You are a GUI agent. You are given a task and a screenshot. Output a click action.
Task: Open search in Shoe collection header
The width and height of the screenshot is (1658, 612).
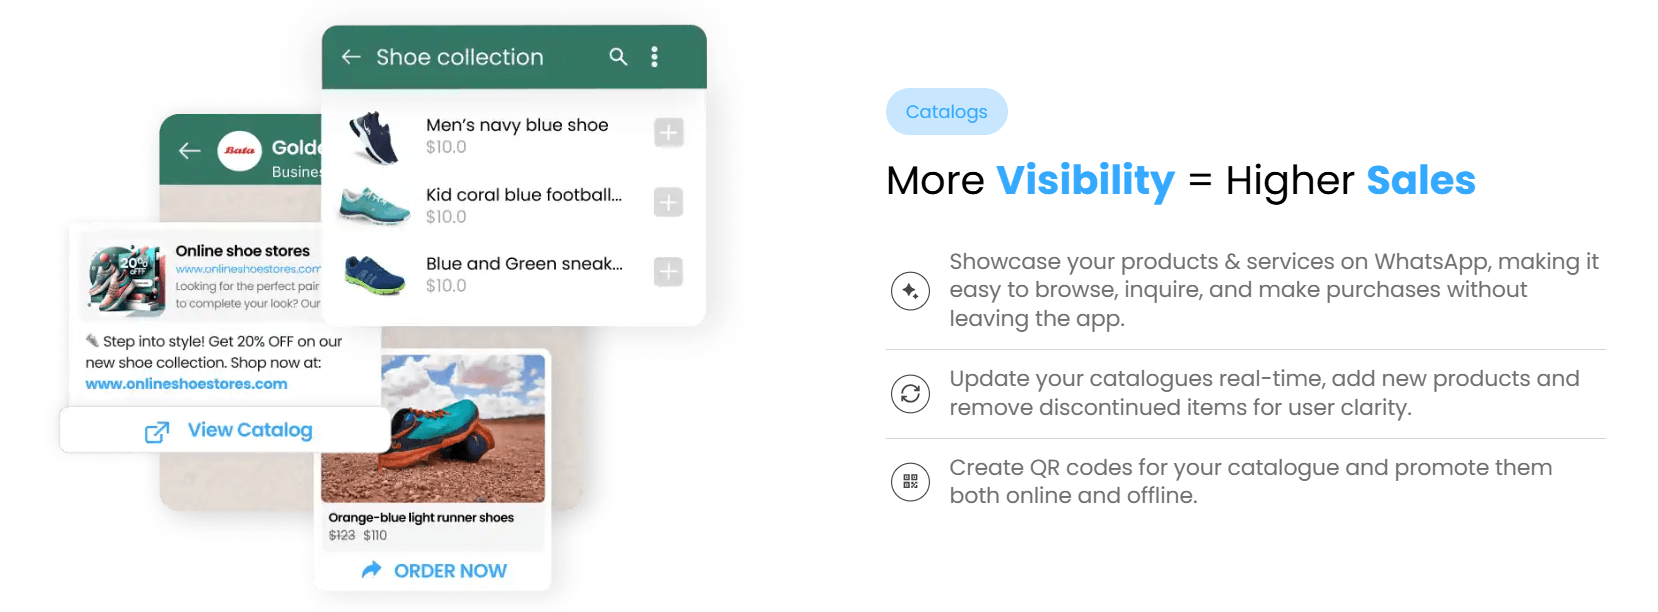(x=618, y=57)
